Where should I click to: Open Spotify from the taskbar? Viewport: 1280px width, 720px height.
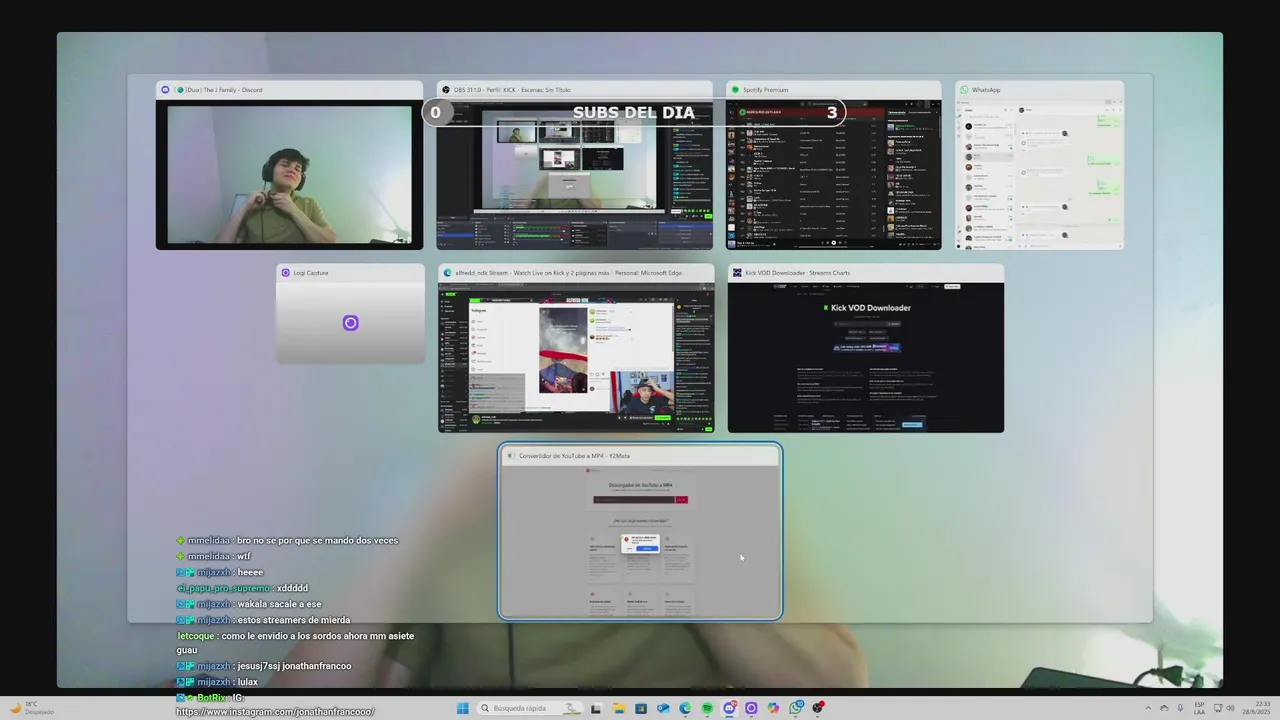click(707, 708)
